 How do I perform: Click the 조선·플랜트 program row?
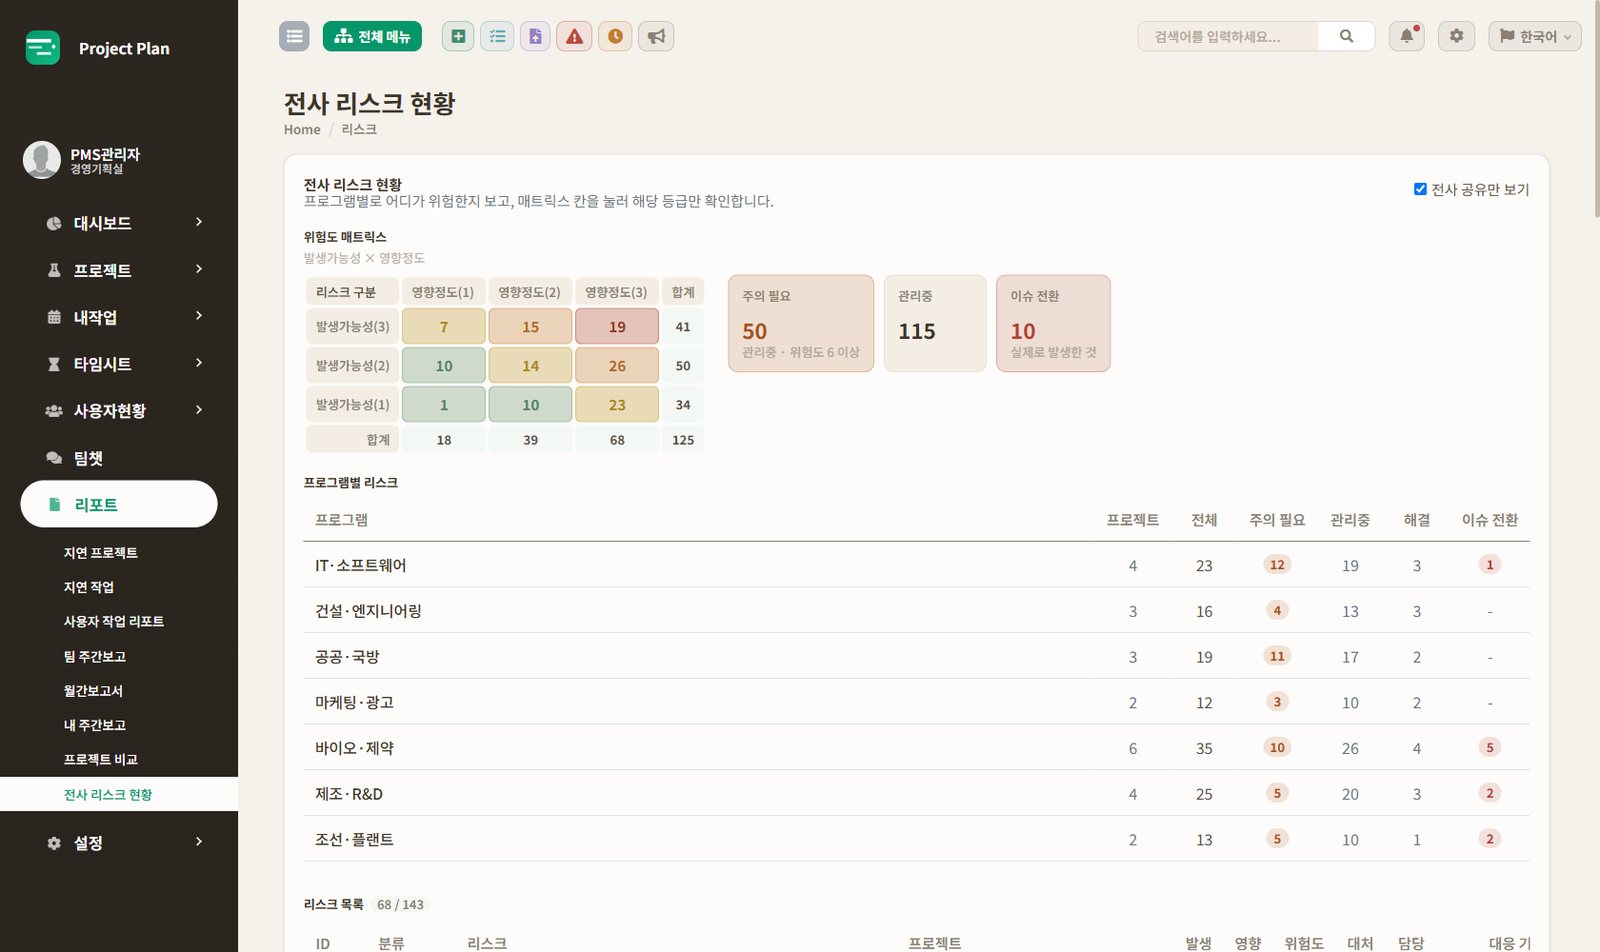tap(916, 839)
